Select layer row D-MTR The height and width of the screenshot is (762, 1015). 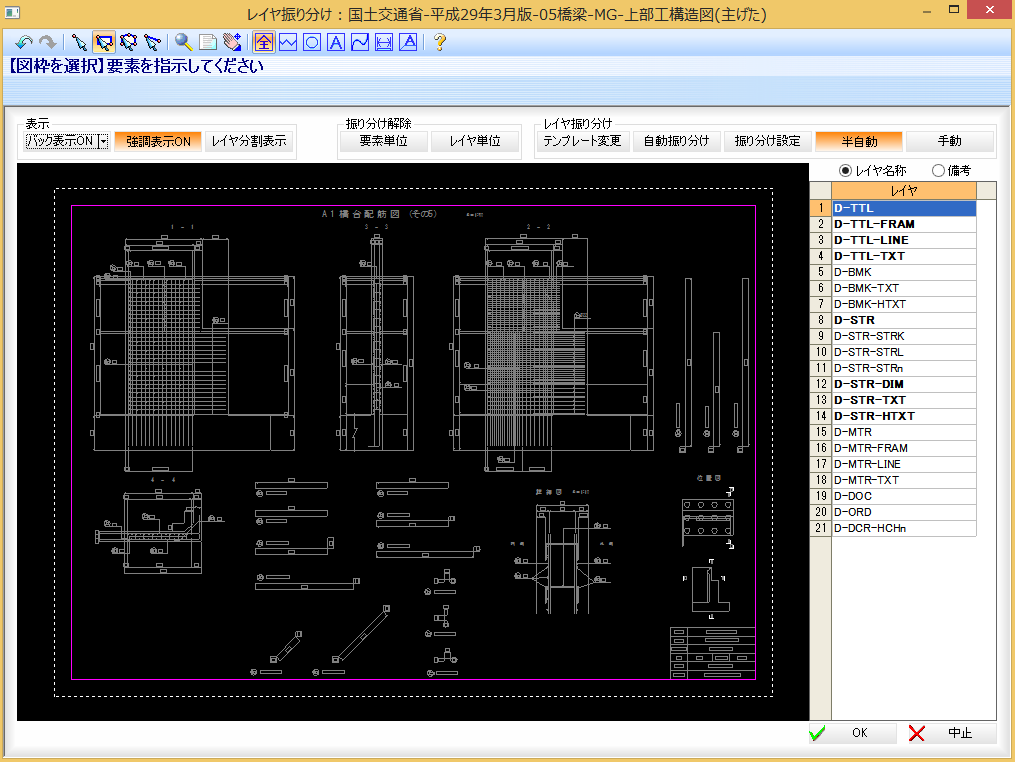tap(904, 432)
